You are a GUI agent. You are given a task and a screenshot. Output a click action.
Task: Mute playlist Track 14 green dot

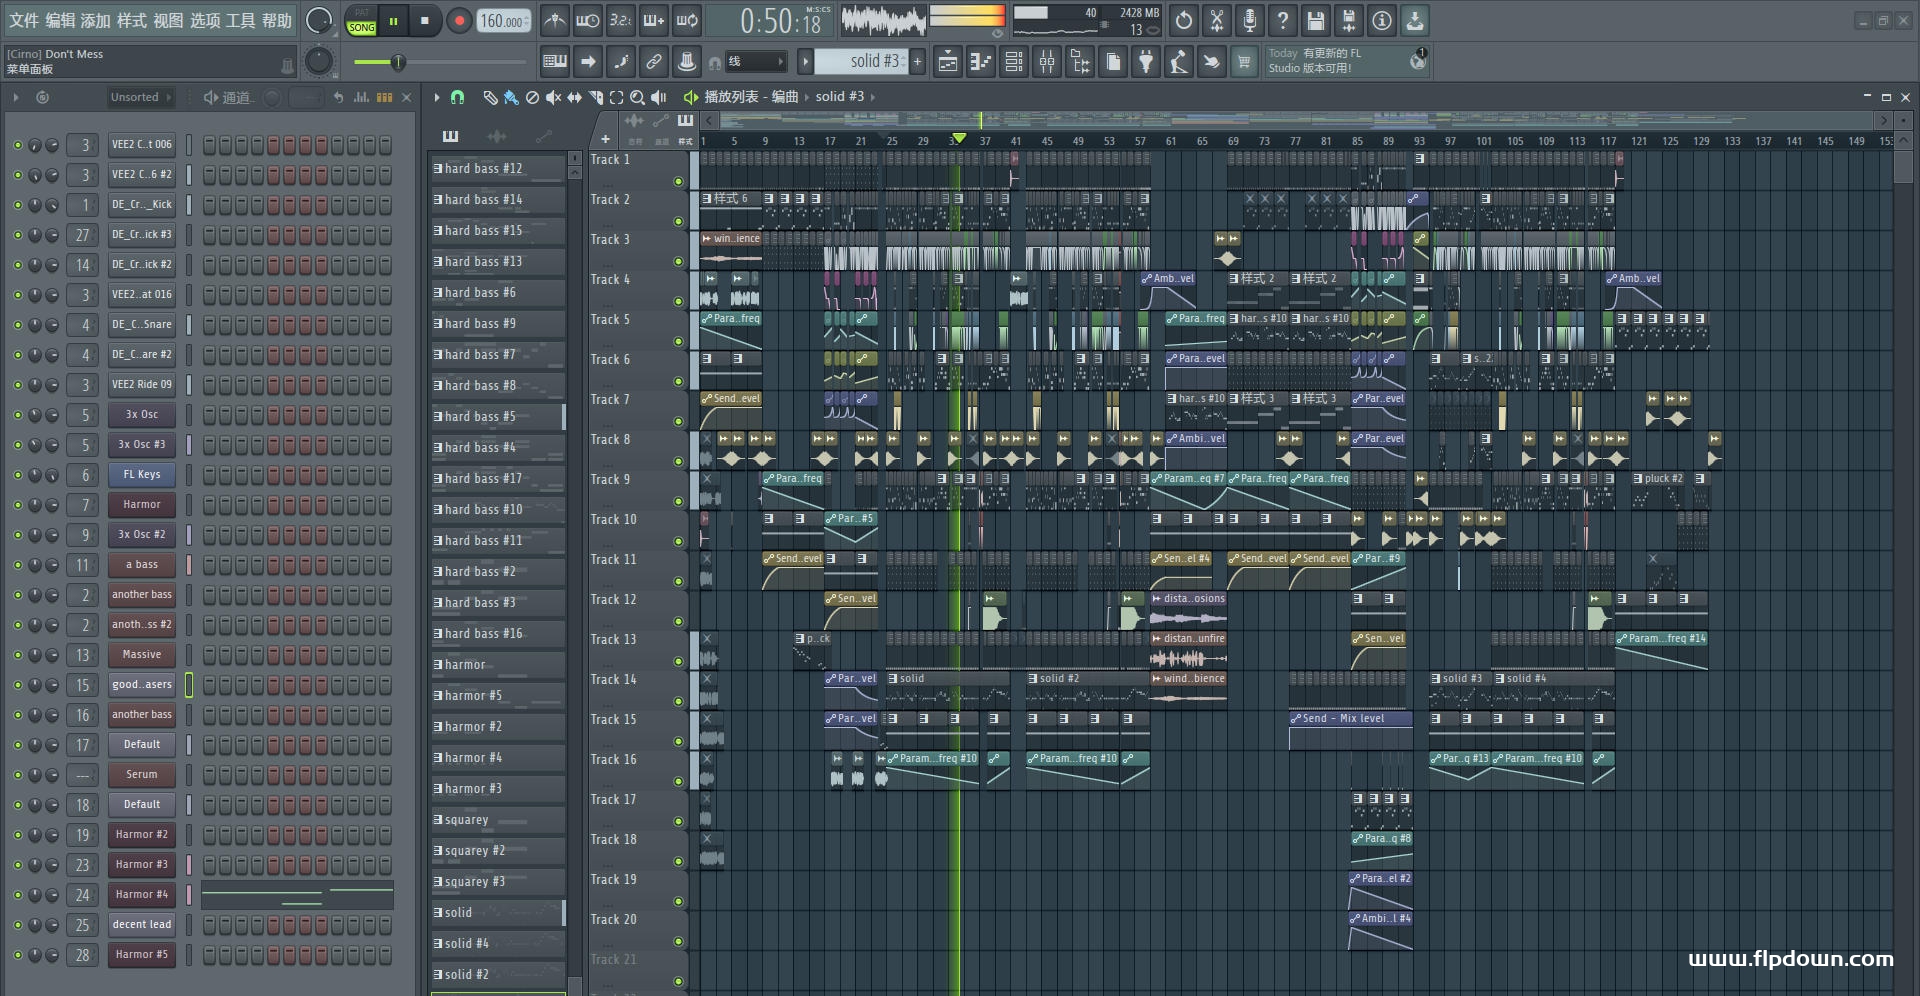coord(678,702)
